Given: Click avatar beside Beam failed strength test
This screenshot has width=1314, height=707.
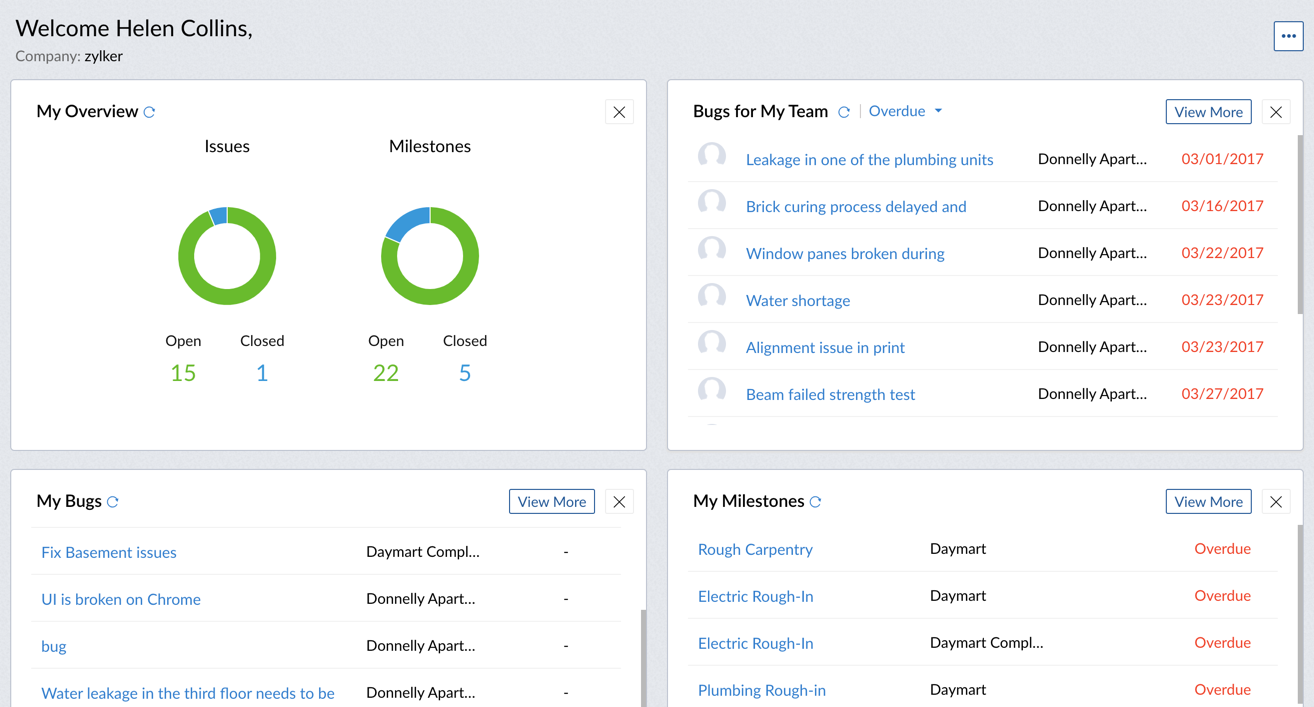Looking at the screenshot, I should pos(712,392).
